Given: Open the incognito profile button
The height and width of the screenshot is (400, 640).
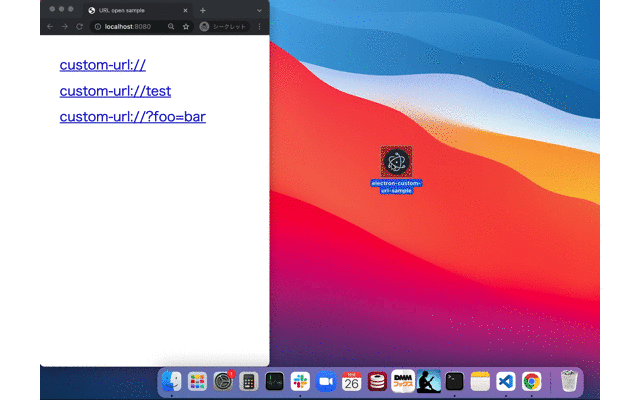Looking at the screenshot, I should pyautogui.click(x=223, y=27).
